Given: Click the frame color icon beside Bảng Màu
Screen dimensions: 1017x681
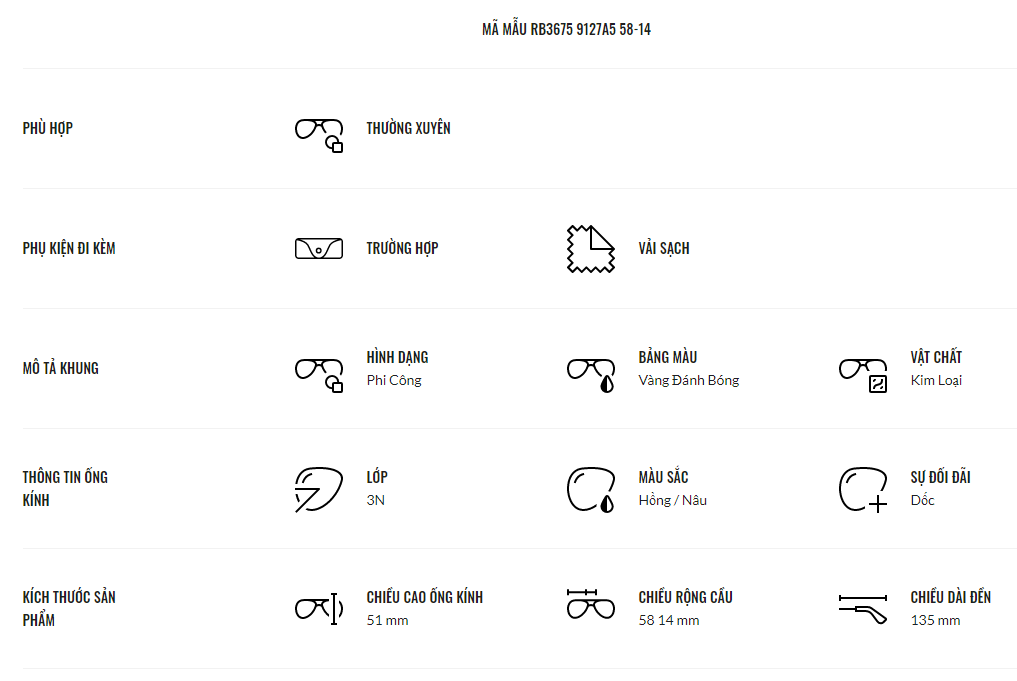Looking at the screenshot, I should (x=591, y=373).
